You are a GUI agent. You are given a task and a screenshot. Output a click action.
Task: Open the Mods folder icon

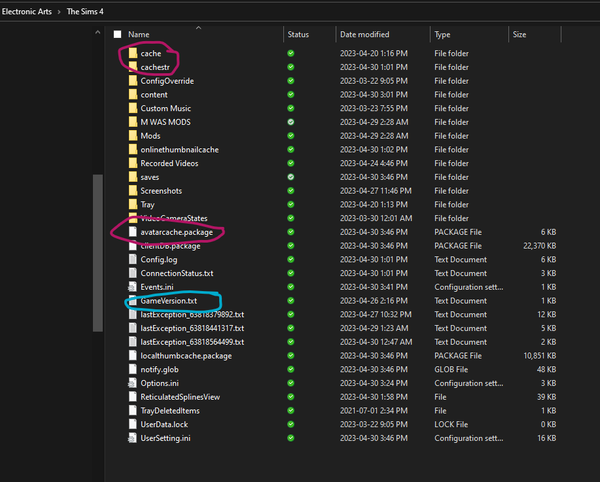click(133, 136)
